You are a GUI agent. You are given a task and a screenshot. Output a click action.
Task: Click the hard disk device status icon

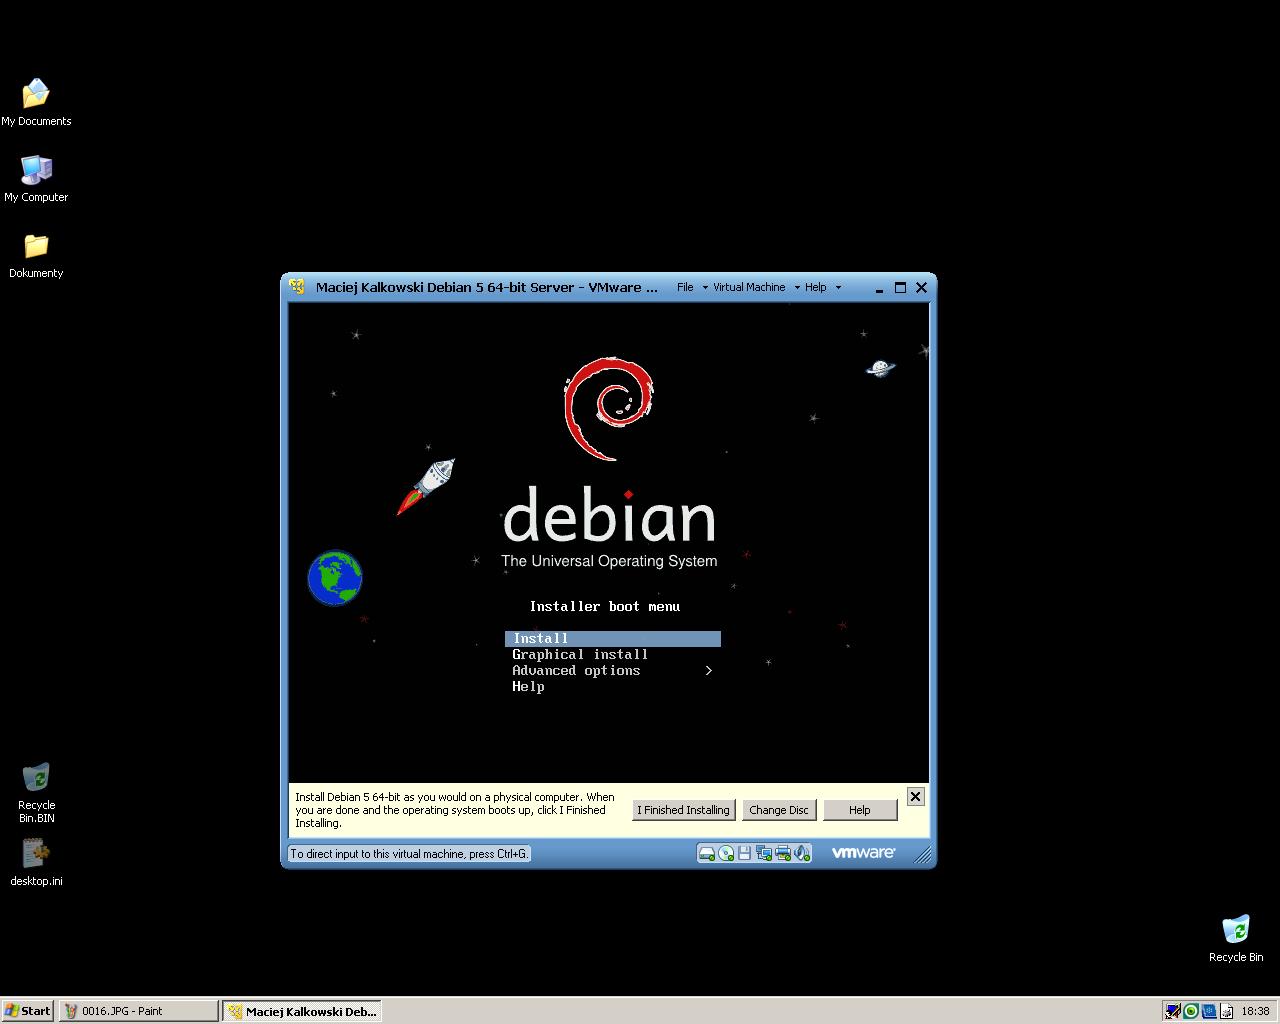point(706,853)
